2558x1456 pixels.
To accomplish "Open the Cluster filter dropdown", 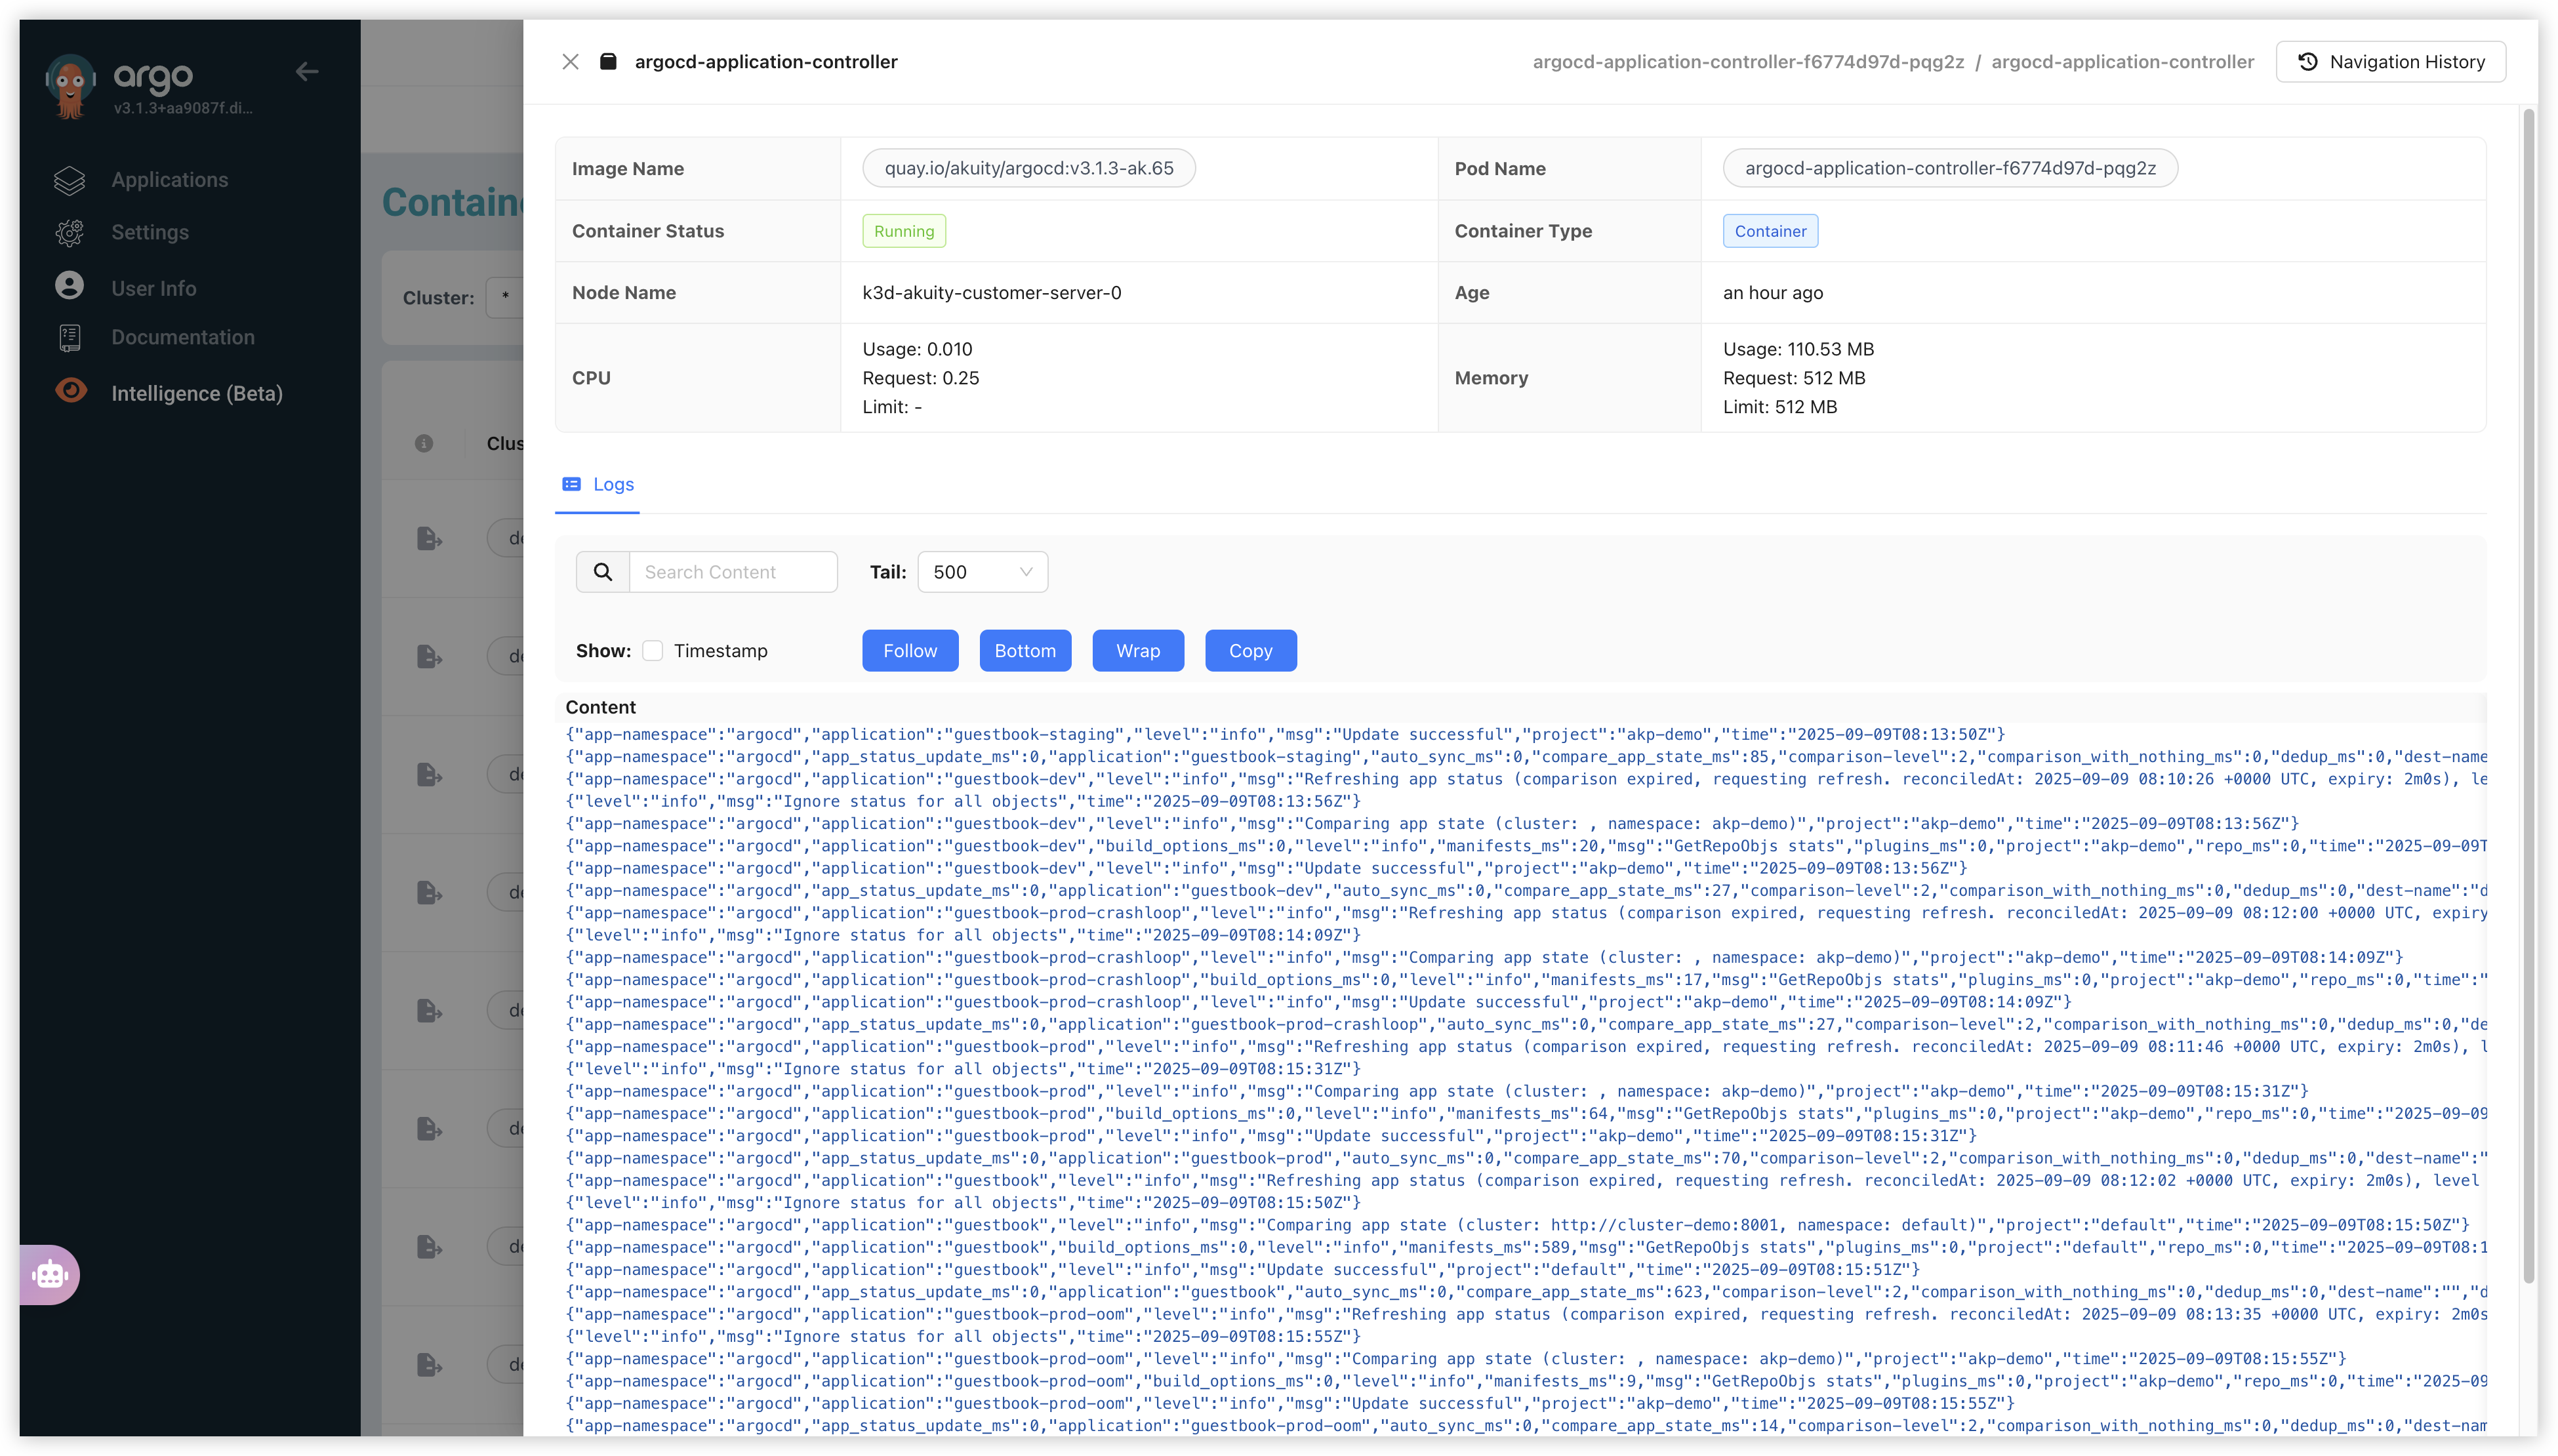I will tap(505, 297).
